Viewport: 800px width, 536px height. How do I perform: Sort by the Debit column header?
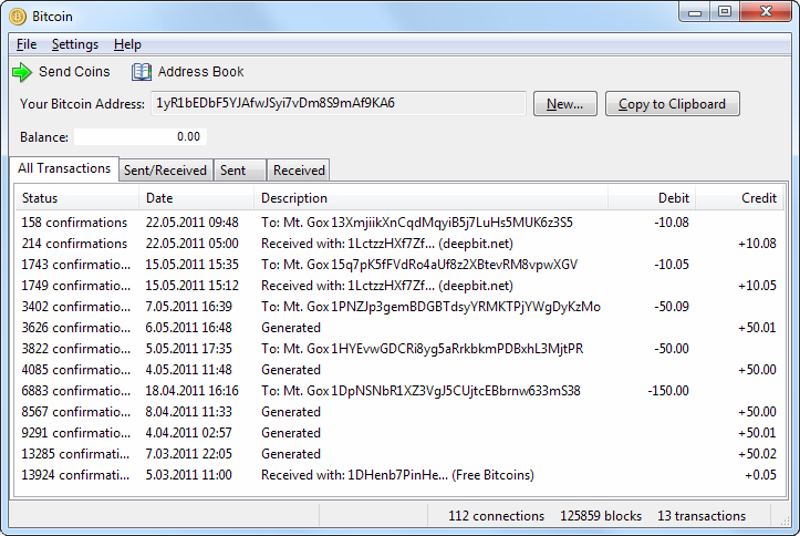[652, 198]
